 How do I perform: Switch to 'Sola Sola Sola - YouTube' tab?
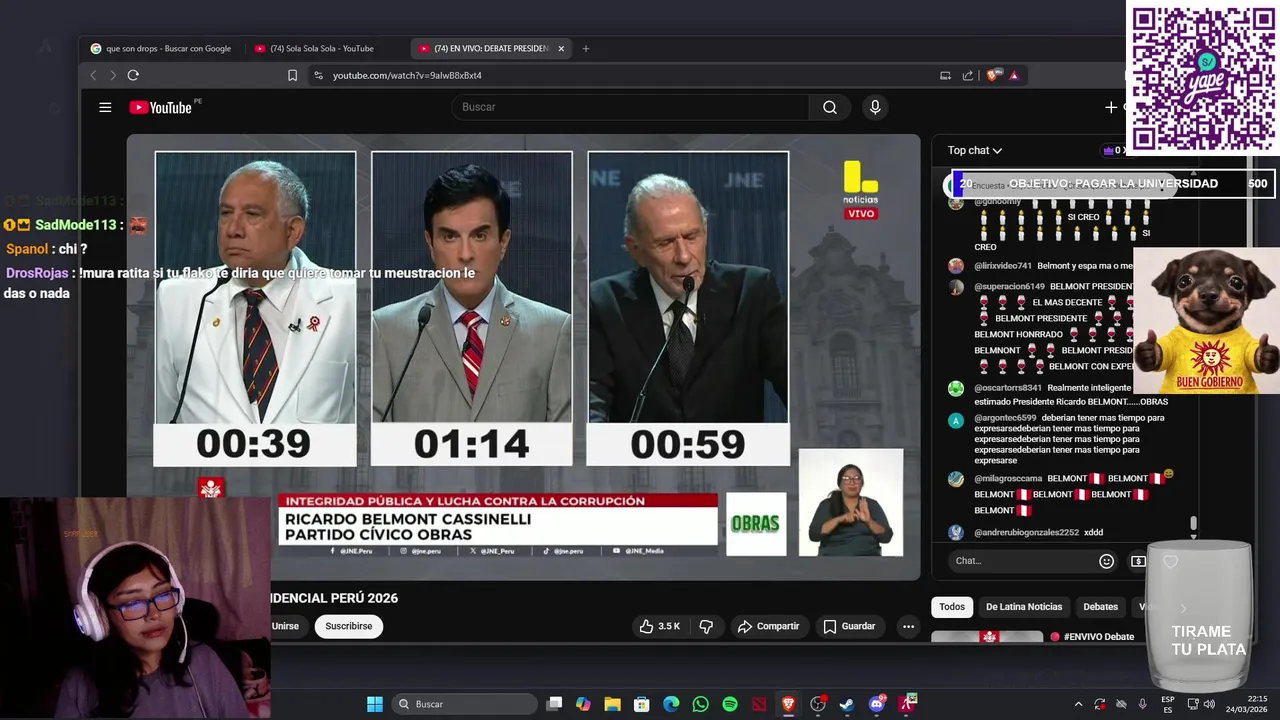pos(322,48)
